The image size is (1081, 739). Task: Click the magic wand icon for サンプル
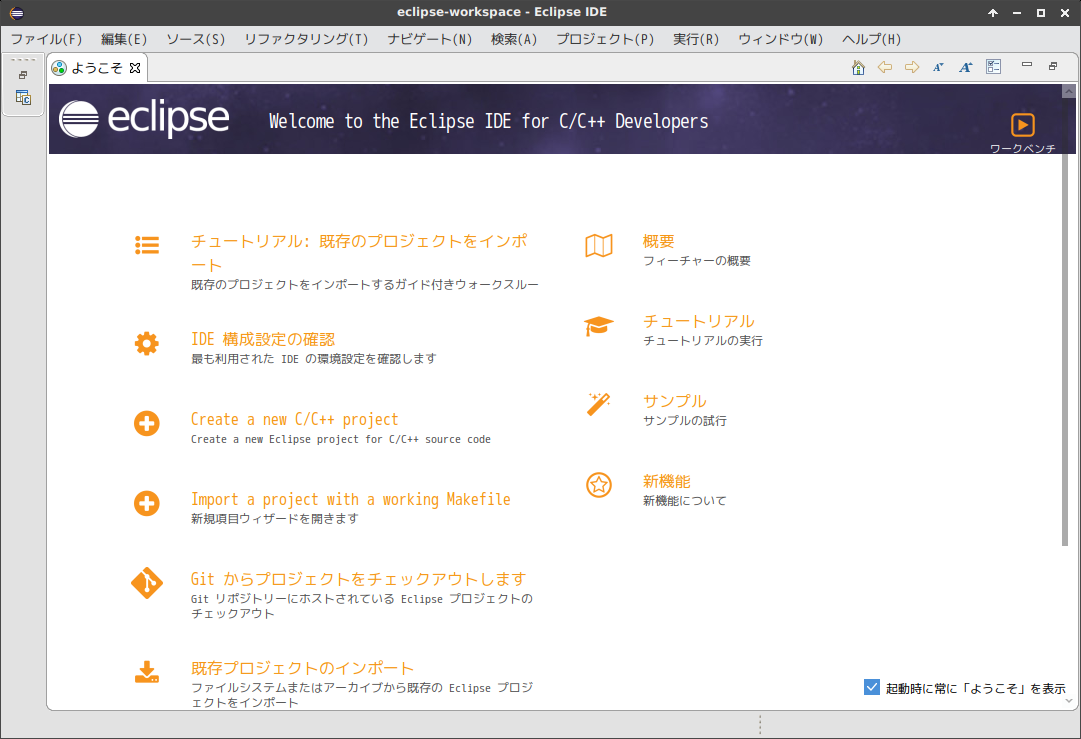[599, 405]
